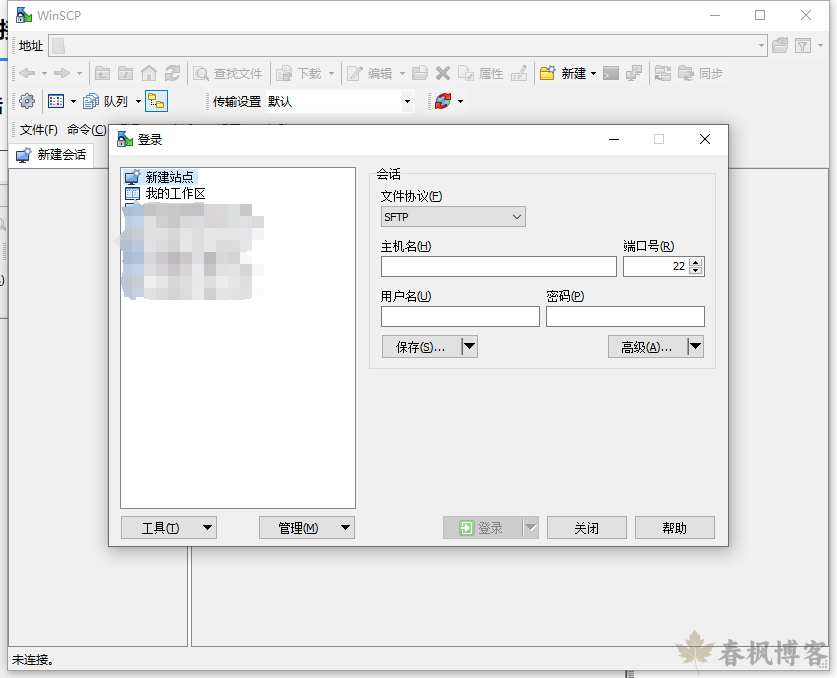Focus the Host name (主机名) field
Screen dimensions: 837x678
point(499,266)
